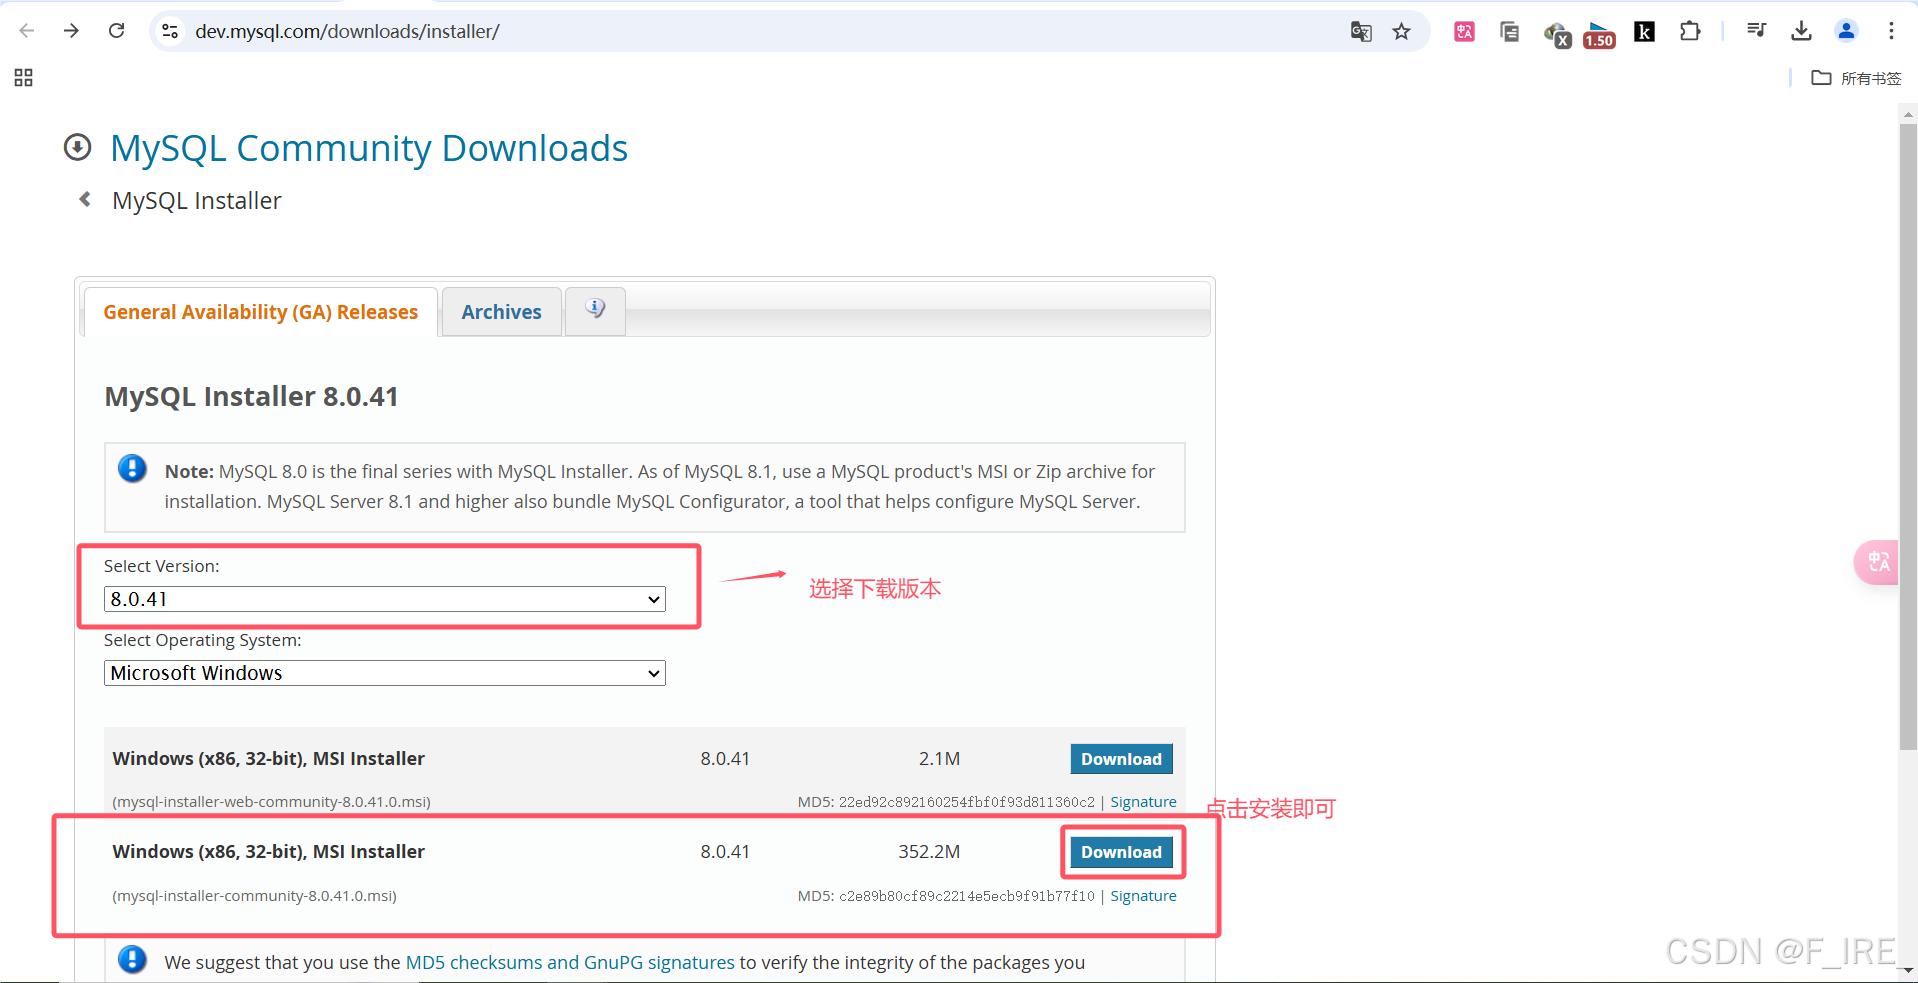Click the MySQL Installer 8.0.41 heading
This screenshot has width=1918, height=983.
251,397
